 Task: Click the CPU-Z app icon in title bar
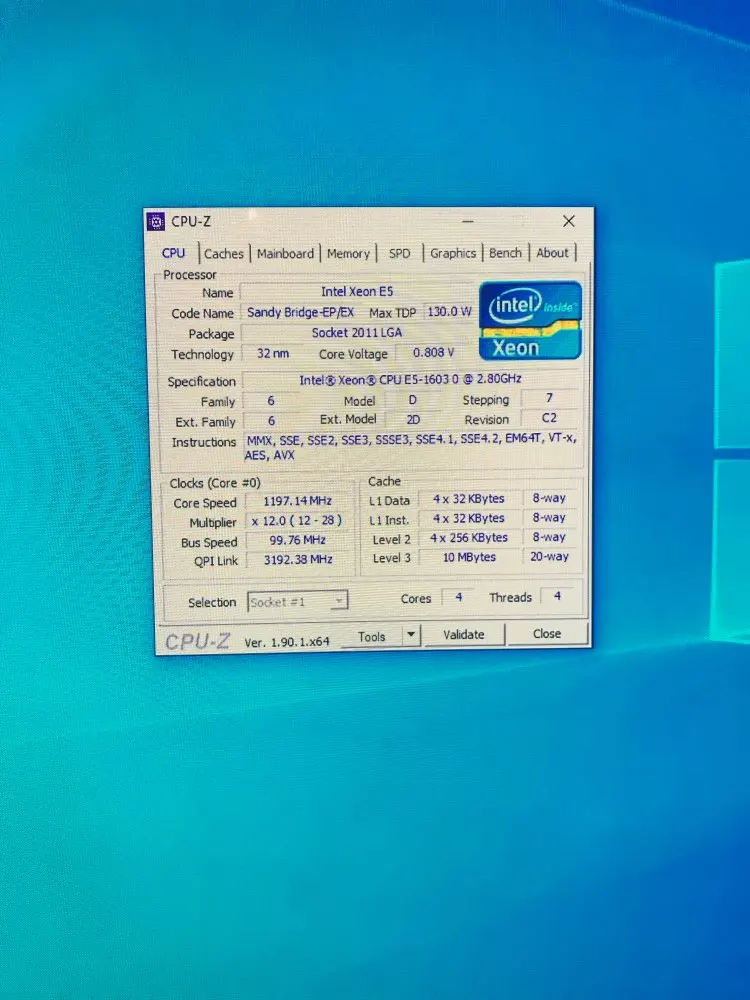coord(156,221)
